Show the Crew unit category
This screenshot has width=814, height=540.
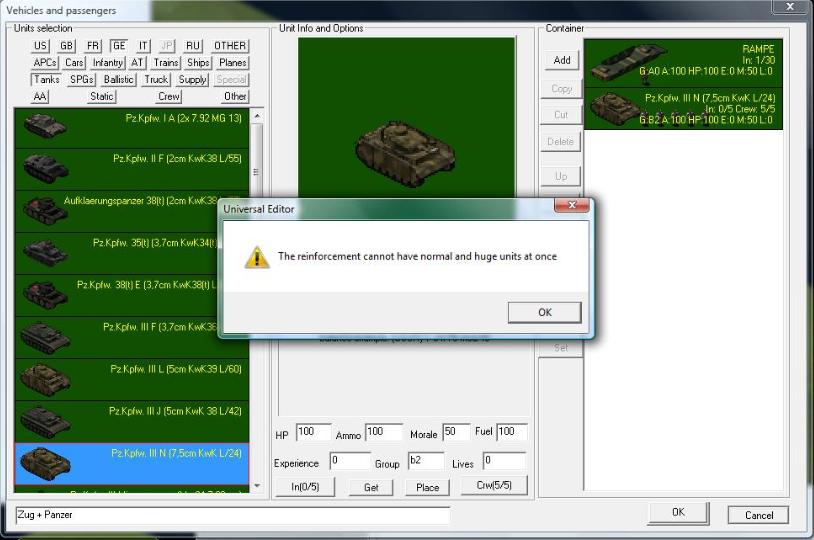click(169, 97)
